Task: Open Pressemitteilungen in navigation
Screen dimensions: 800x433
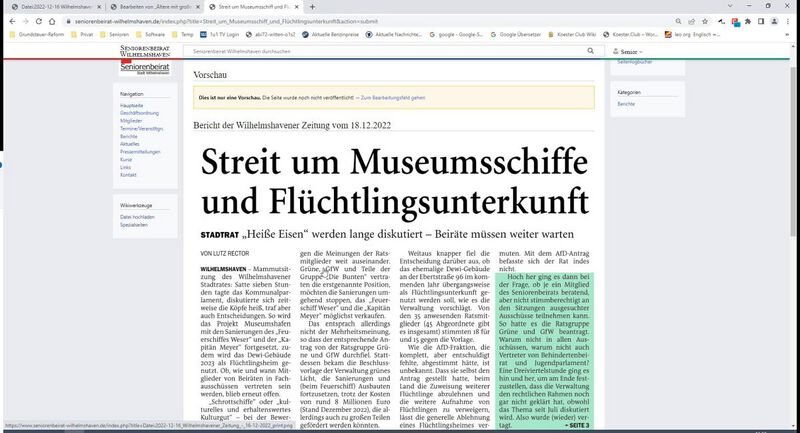Action: pos(140,151)
